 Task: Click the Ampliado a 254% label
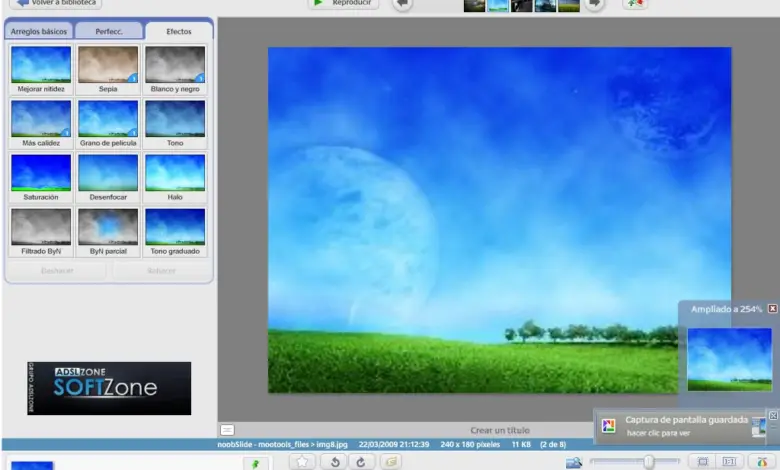(x=726, y=309)
